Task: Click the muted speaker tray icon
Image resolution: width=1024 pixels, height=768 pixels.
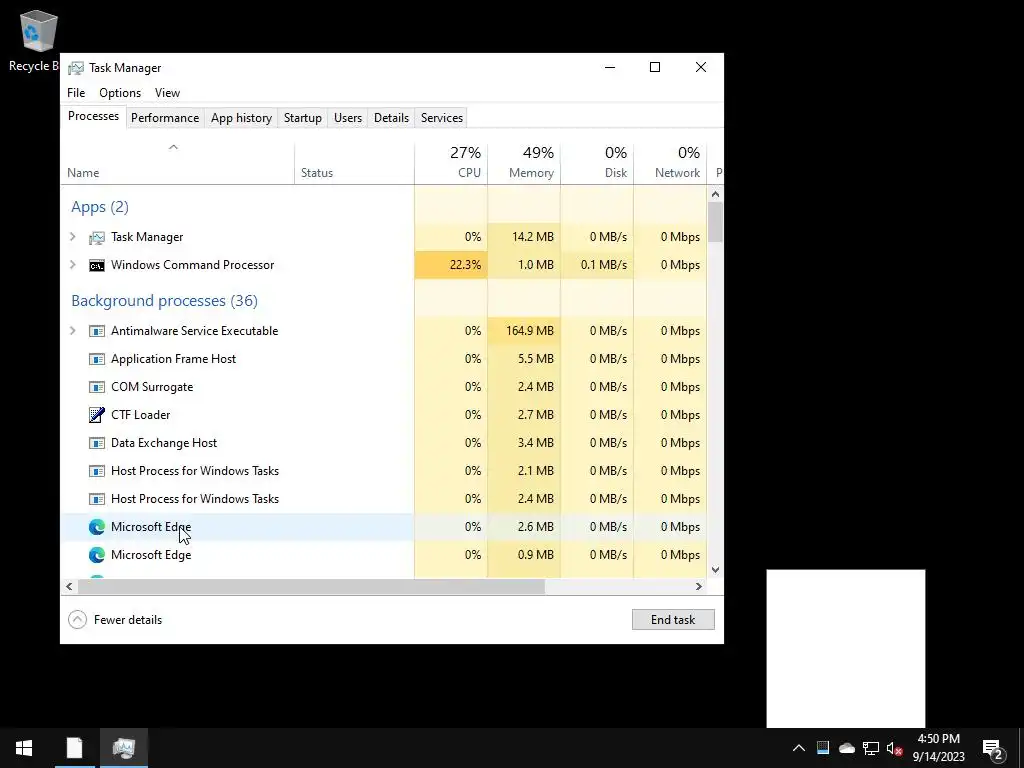Action: [894, 748]
